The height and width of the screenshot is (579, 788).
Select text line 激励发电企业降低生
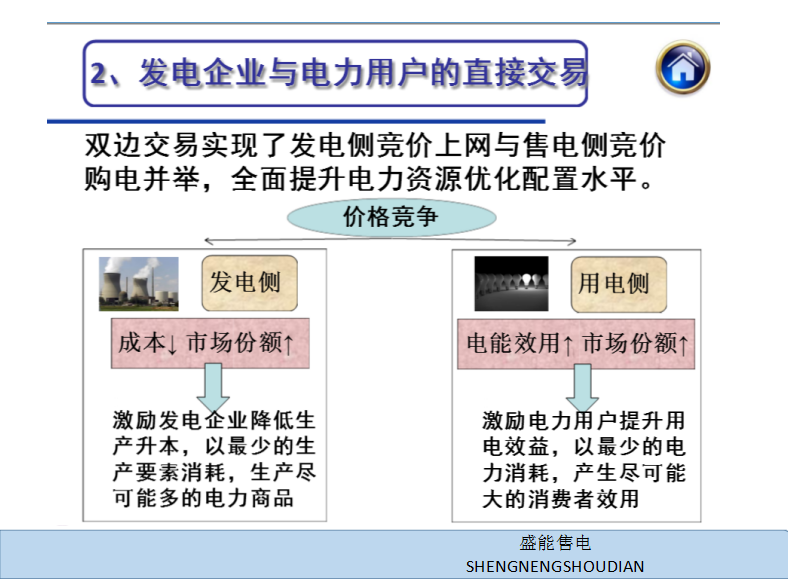click(214, 421)
